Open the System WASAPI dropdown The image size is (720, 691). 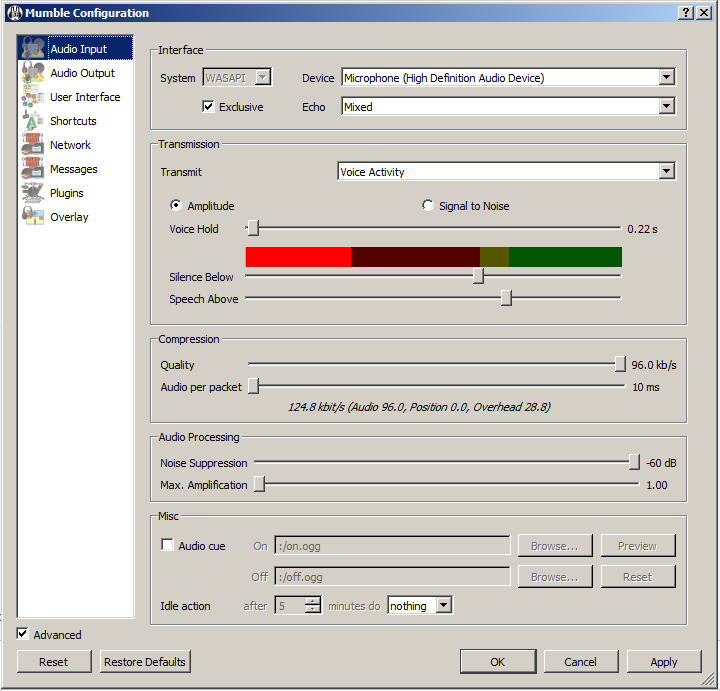tap(237, 78)
